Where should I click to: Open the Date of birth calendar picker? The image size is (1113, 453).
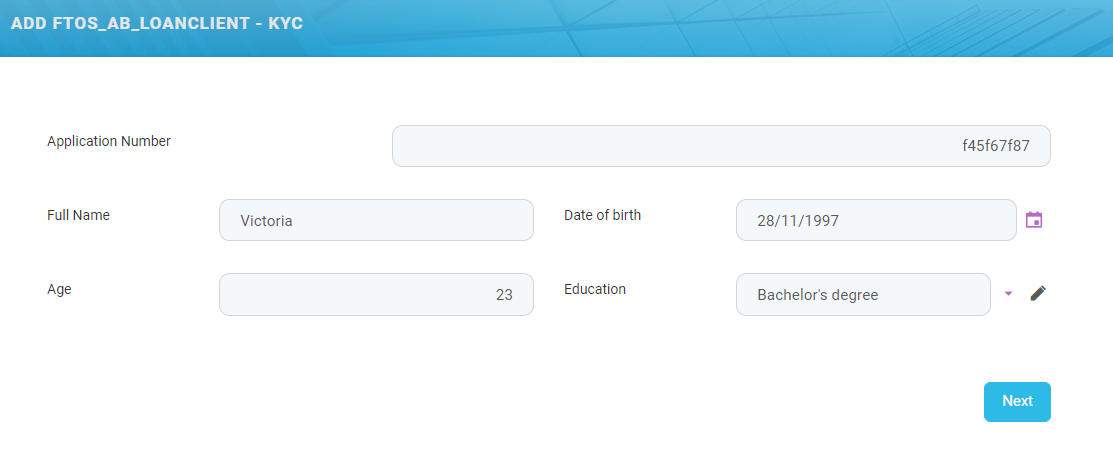(x=1034, y=220)
